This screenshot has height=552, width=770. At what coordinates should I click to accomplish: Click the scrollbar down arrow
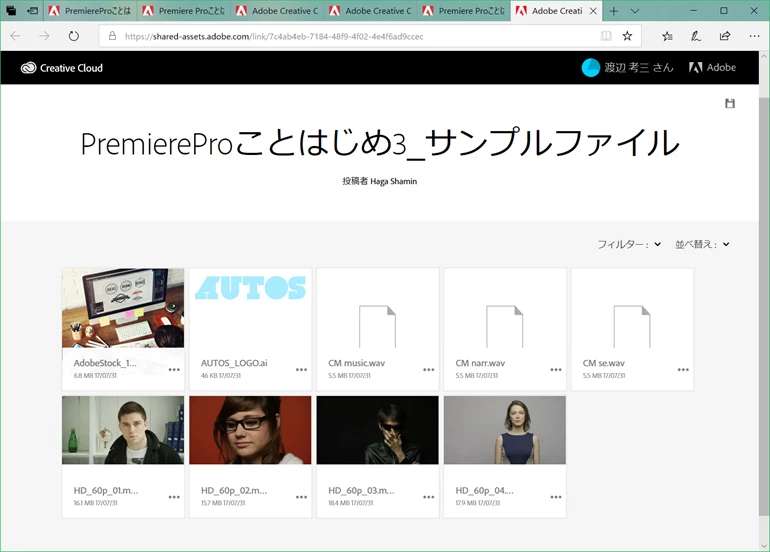coord(764,545)
